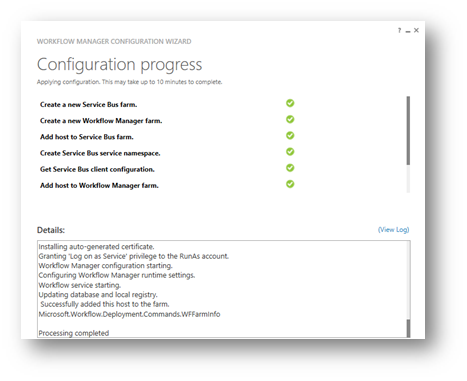
Task: Click 'Updating database and local registry.' line
Action: (98, 295)
